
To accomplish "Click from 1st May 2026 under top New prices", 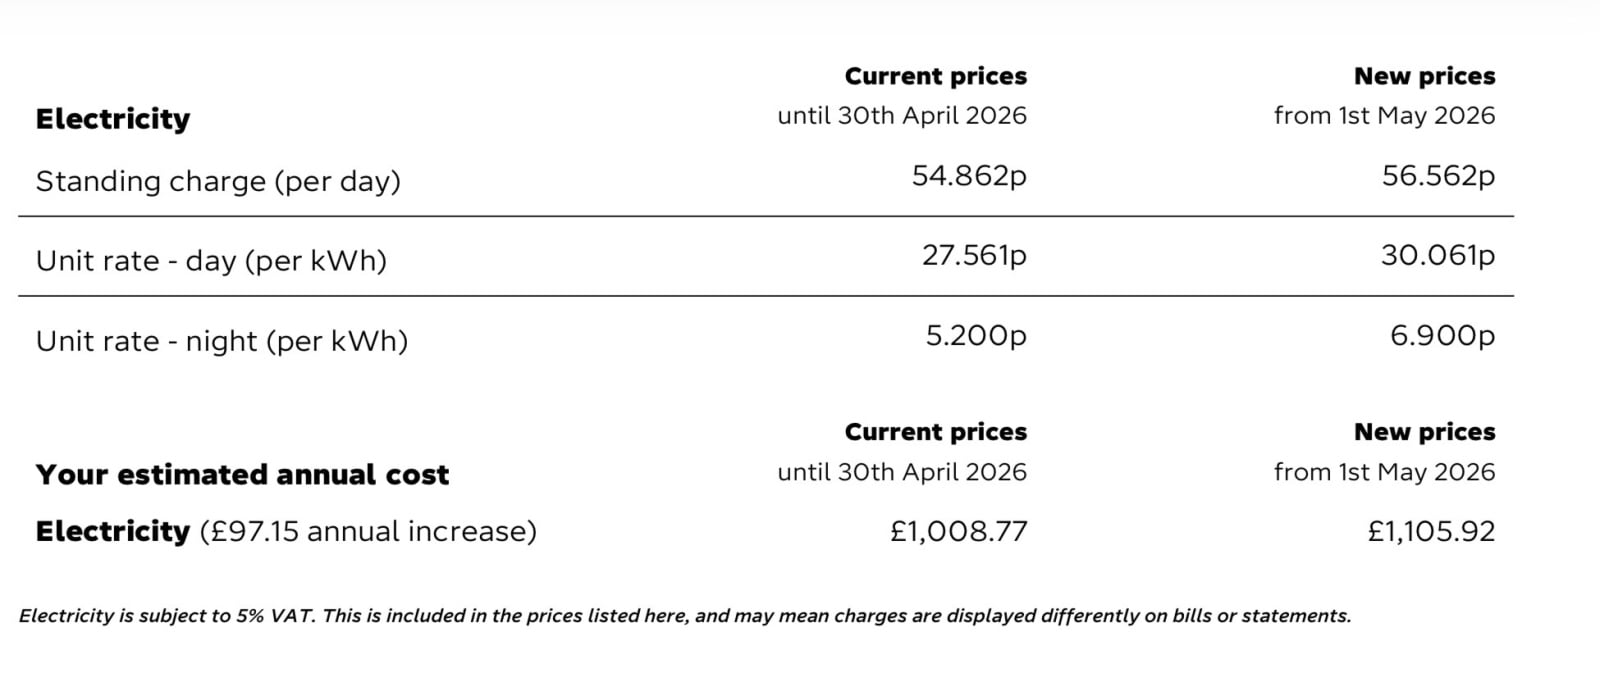I will [1384, 116].
